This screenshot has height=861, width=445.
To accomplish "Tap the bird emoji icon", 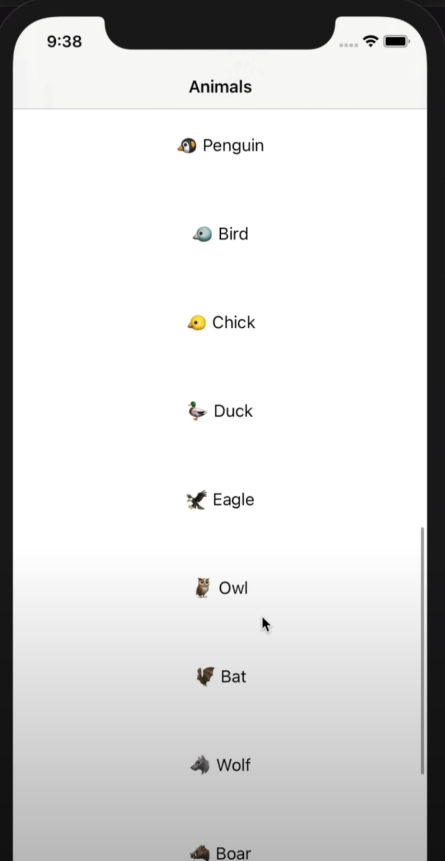I will coord(202,234).
